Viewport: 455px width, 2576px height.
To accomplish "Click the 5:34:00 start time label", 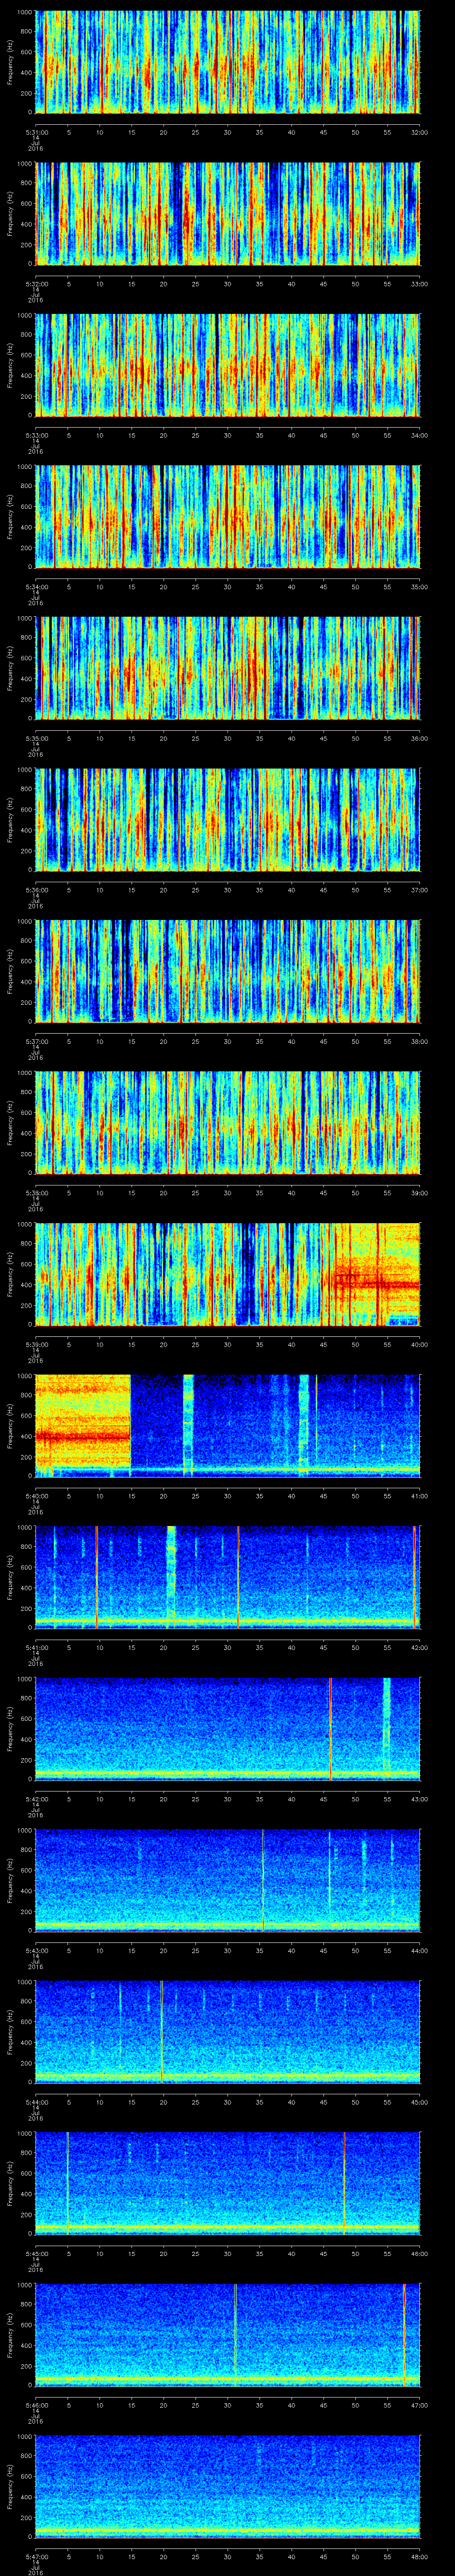I will click(36, 587).
